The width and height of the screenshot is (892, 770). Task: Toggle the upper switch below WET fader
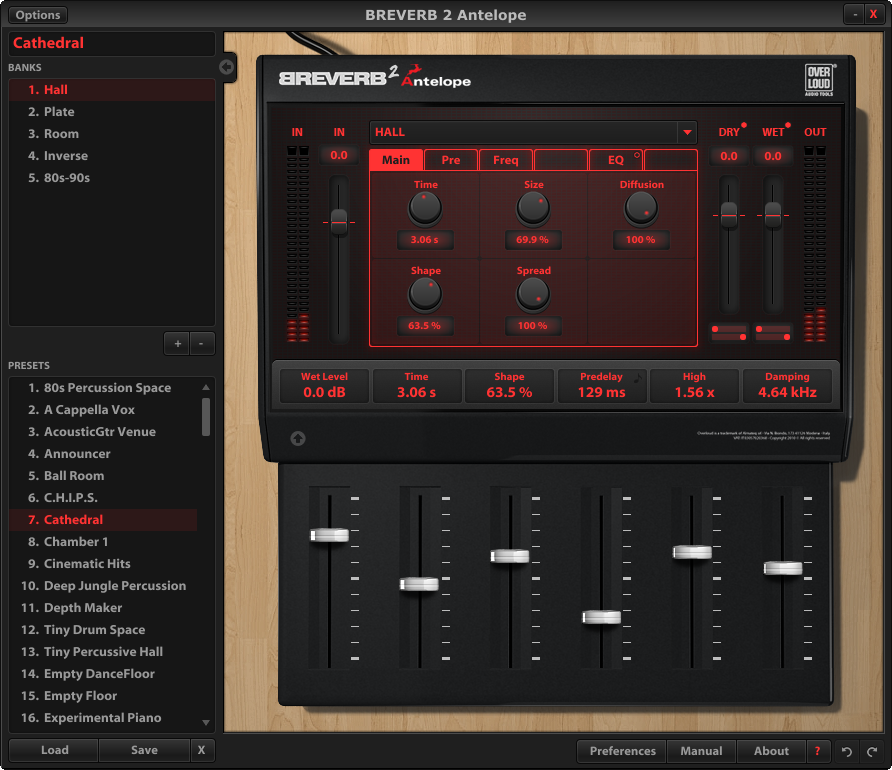pos(773,329)
